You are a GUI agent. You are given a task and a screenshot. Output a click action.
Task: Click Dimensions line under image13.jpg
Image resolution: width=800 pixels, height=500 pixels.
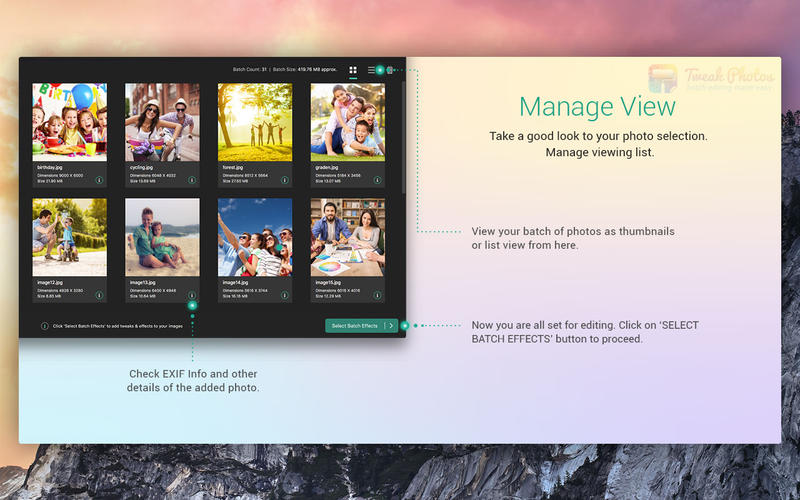click(153, 290)
